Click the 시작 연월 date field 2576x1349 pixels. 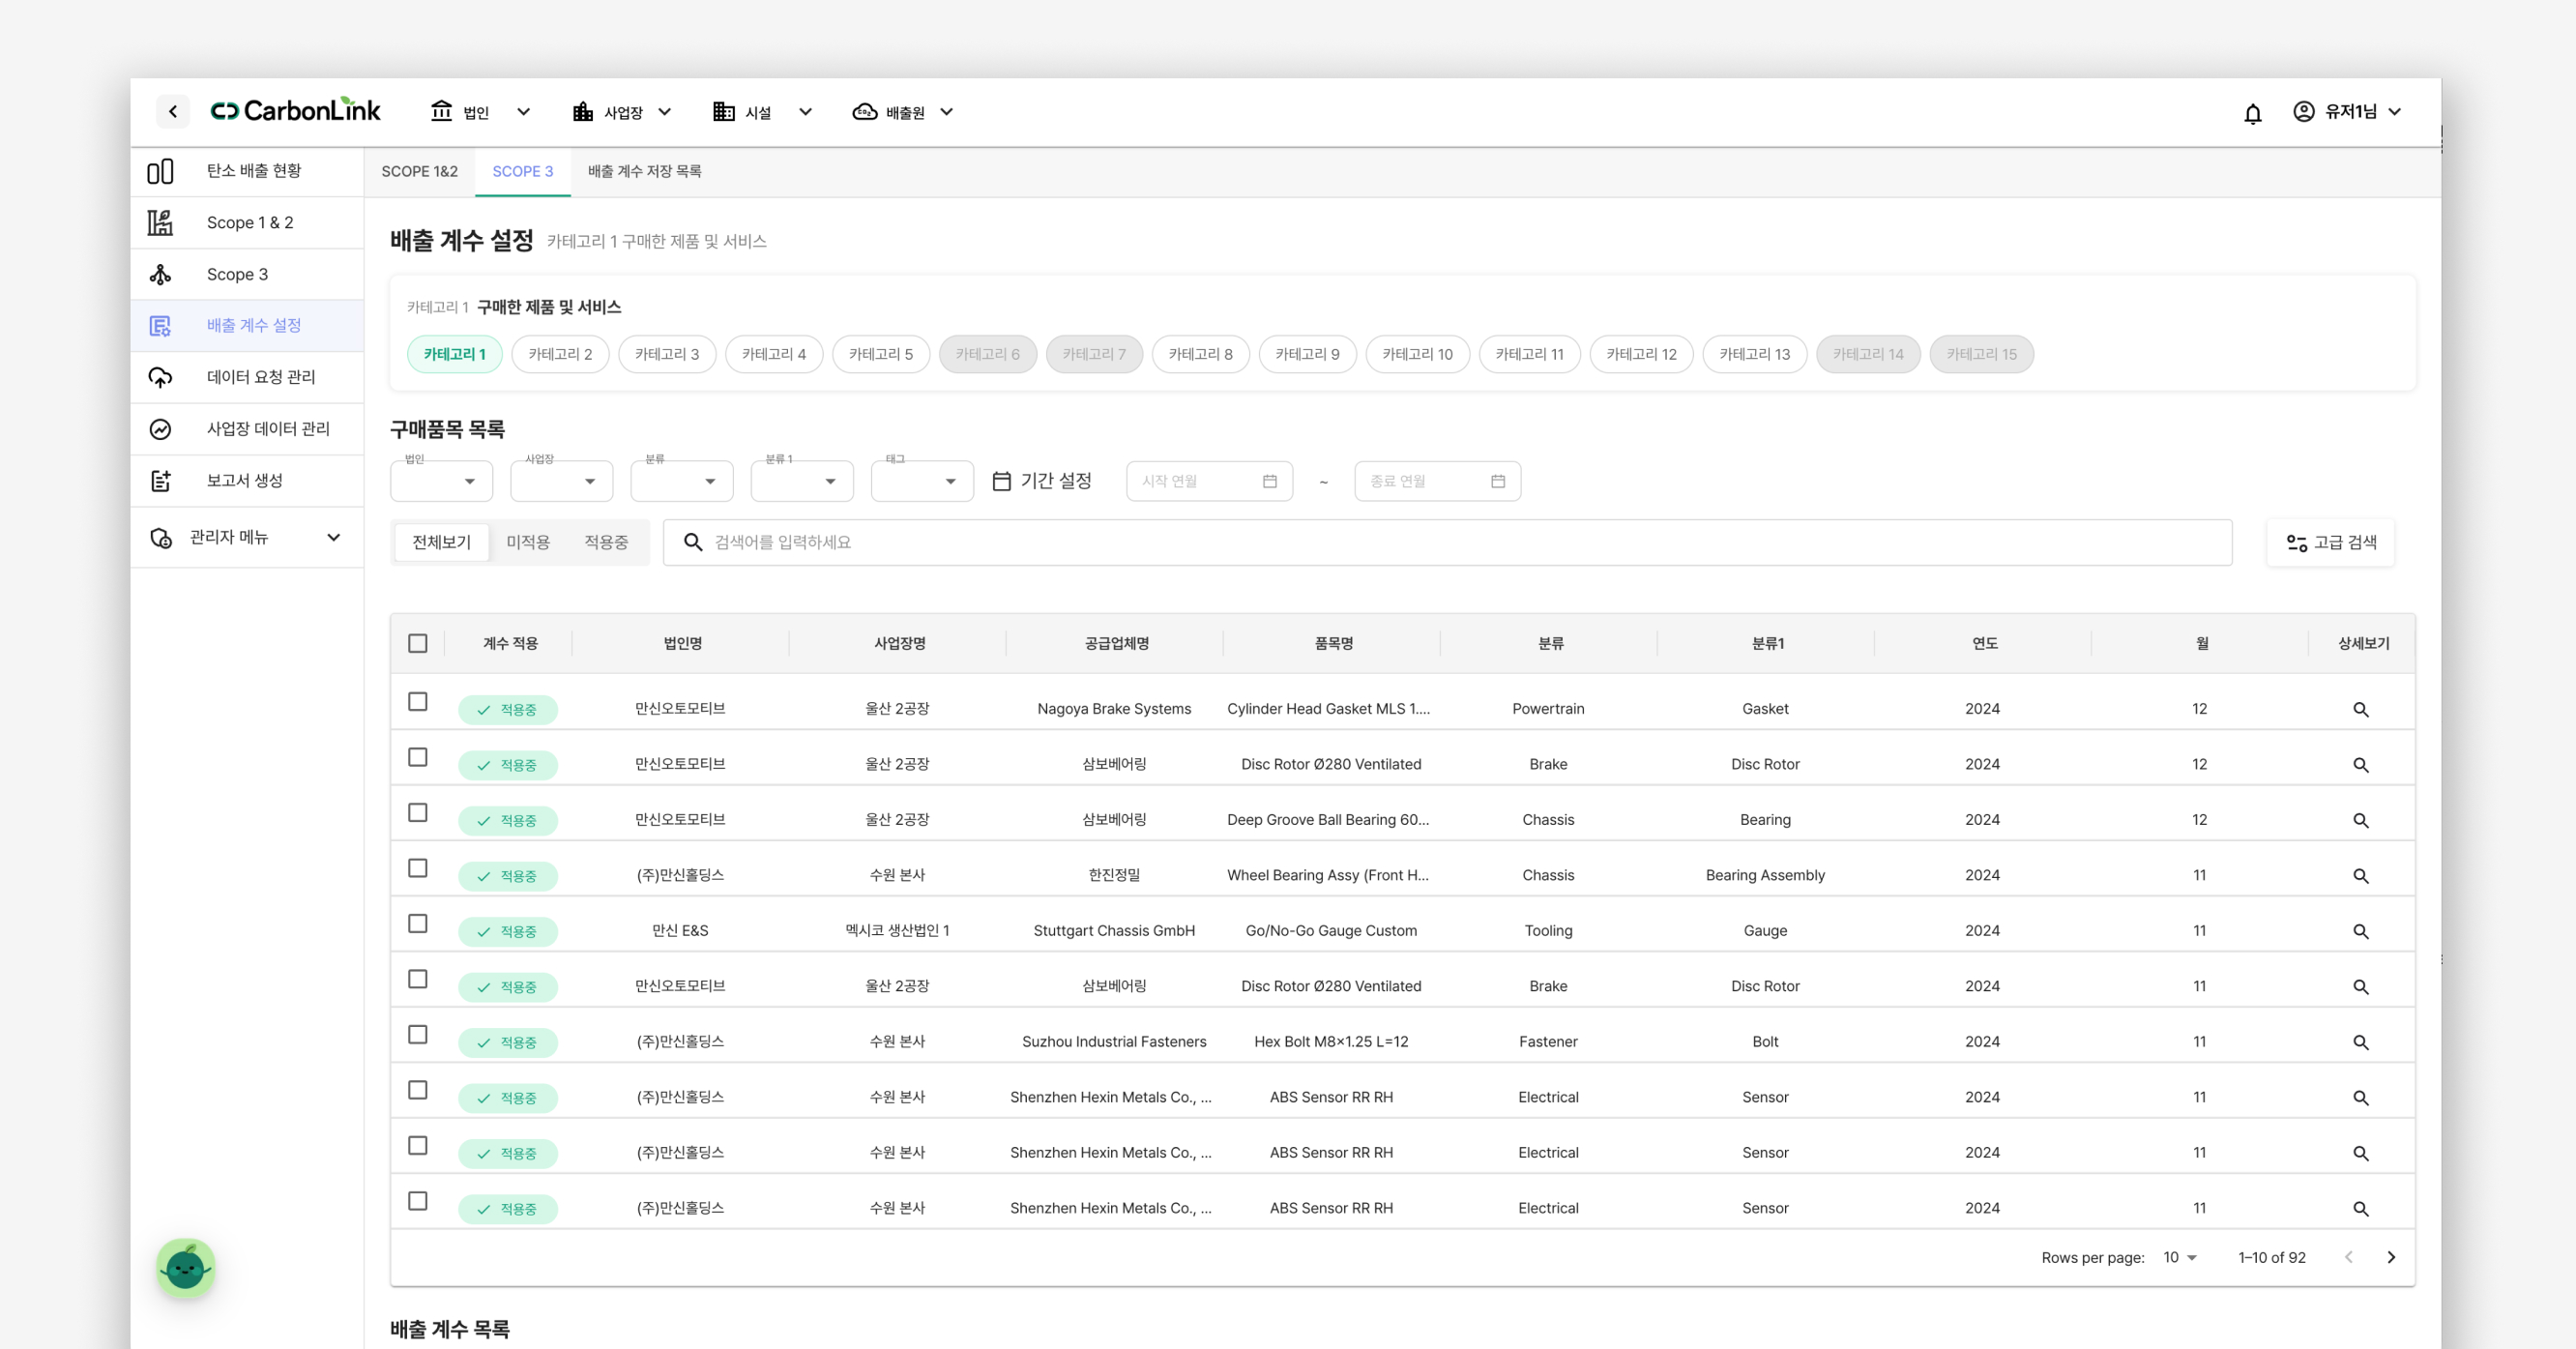[1209, 481]
